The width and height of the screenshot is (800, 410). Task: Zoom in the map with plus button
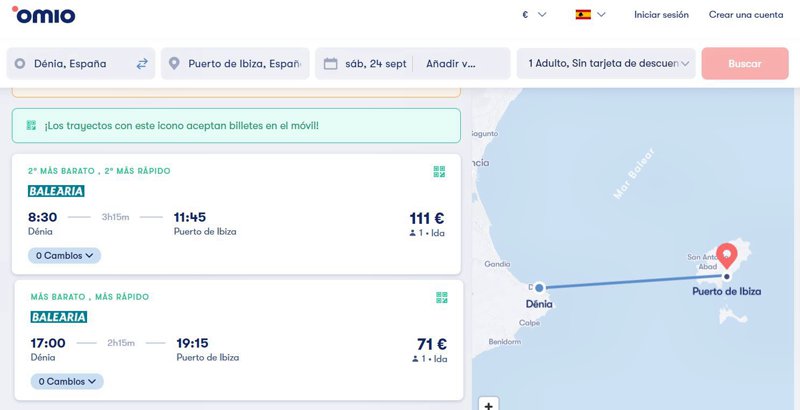coord(488,404)
